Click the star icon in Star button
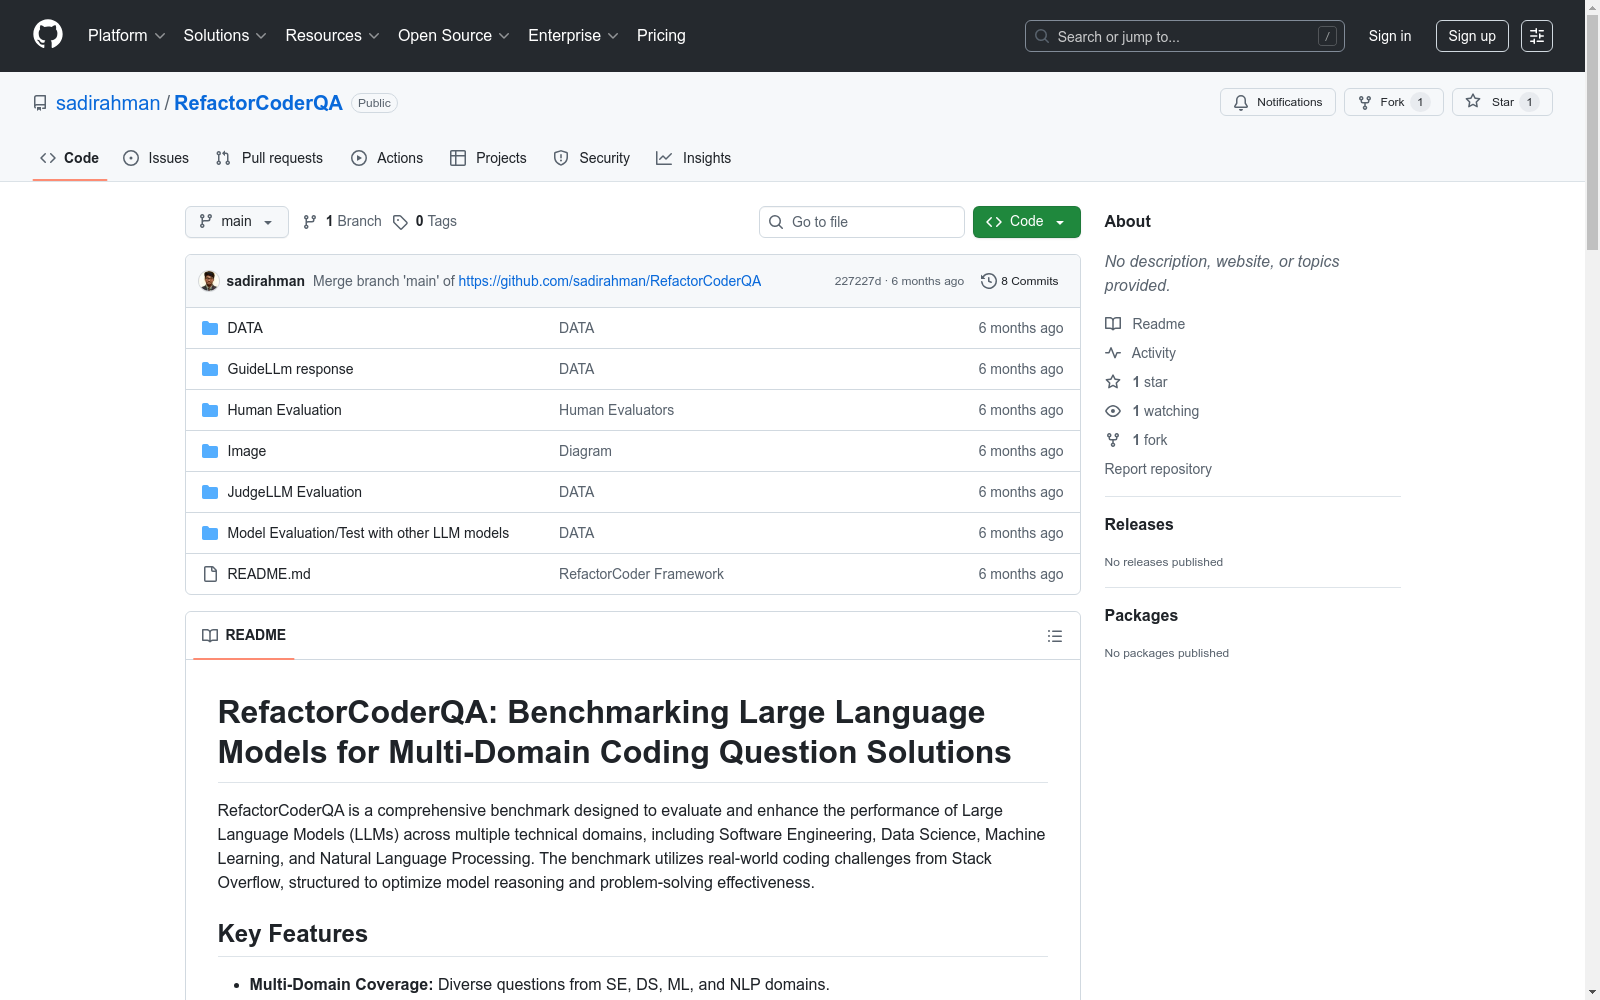Screen dimensions: 1600x1000 (x=1473, y=101)
